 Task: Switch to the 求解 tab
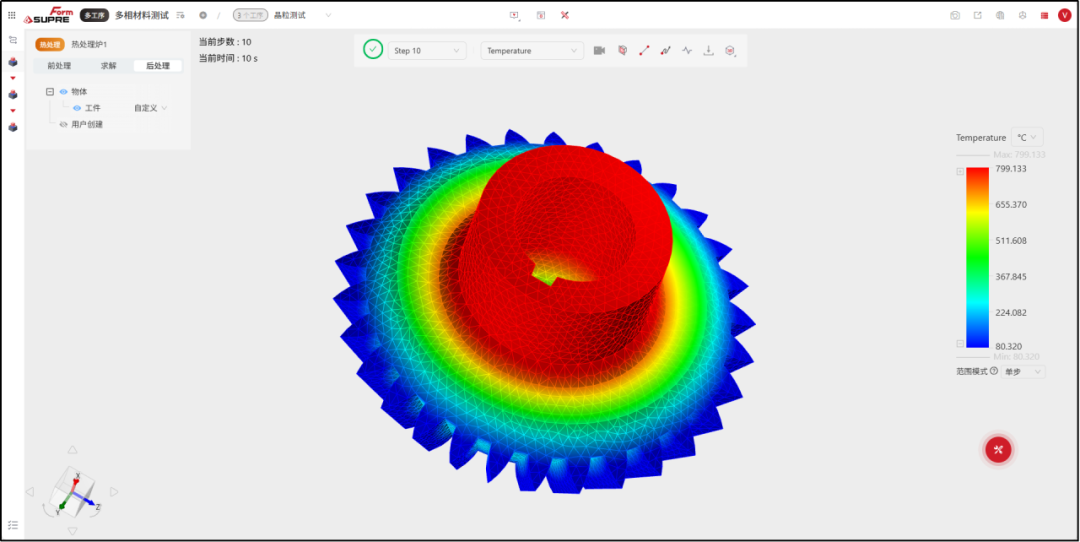109,66
